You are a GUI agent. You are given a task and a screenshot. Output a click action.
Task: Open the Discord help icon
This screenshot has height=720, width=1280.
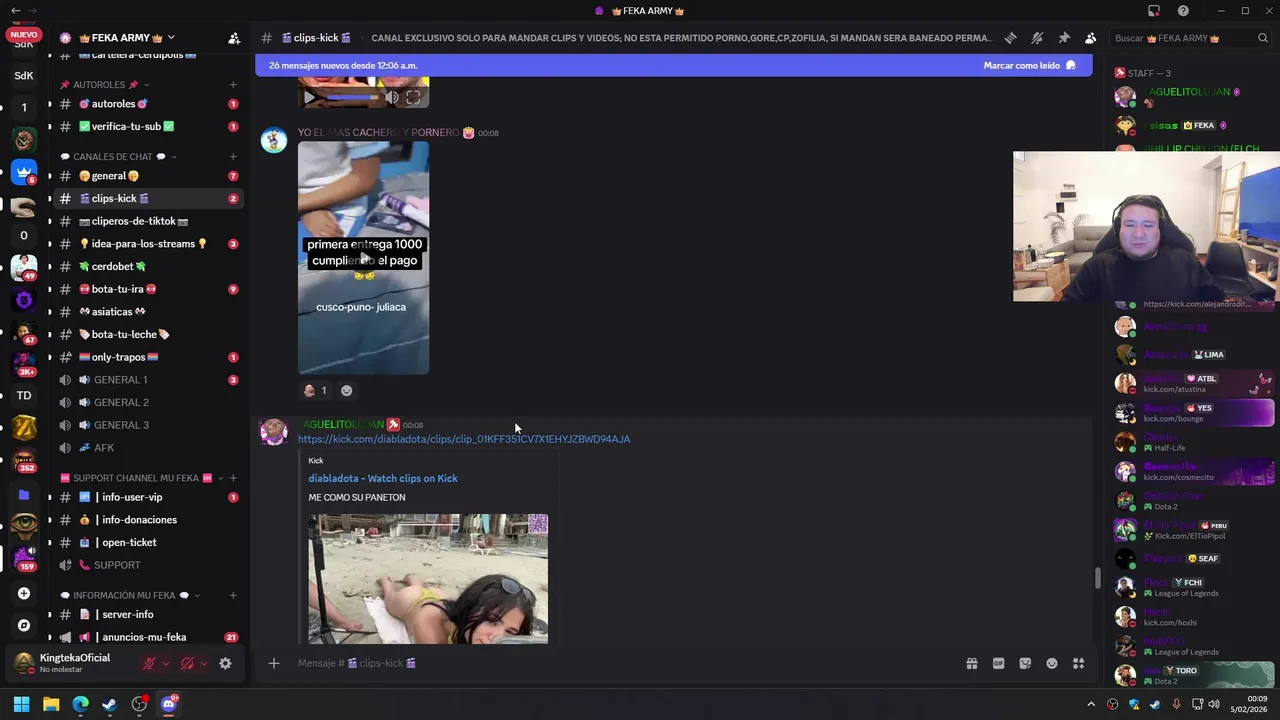pyautogui.click(x=1183, y=11)
